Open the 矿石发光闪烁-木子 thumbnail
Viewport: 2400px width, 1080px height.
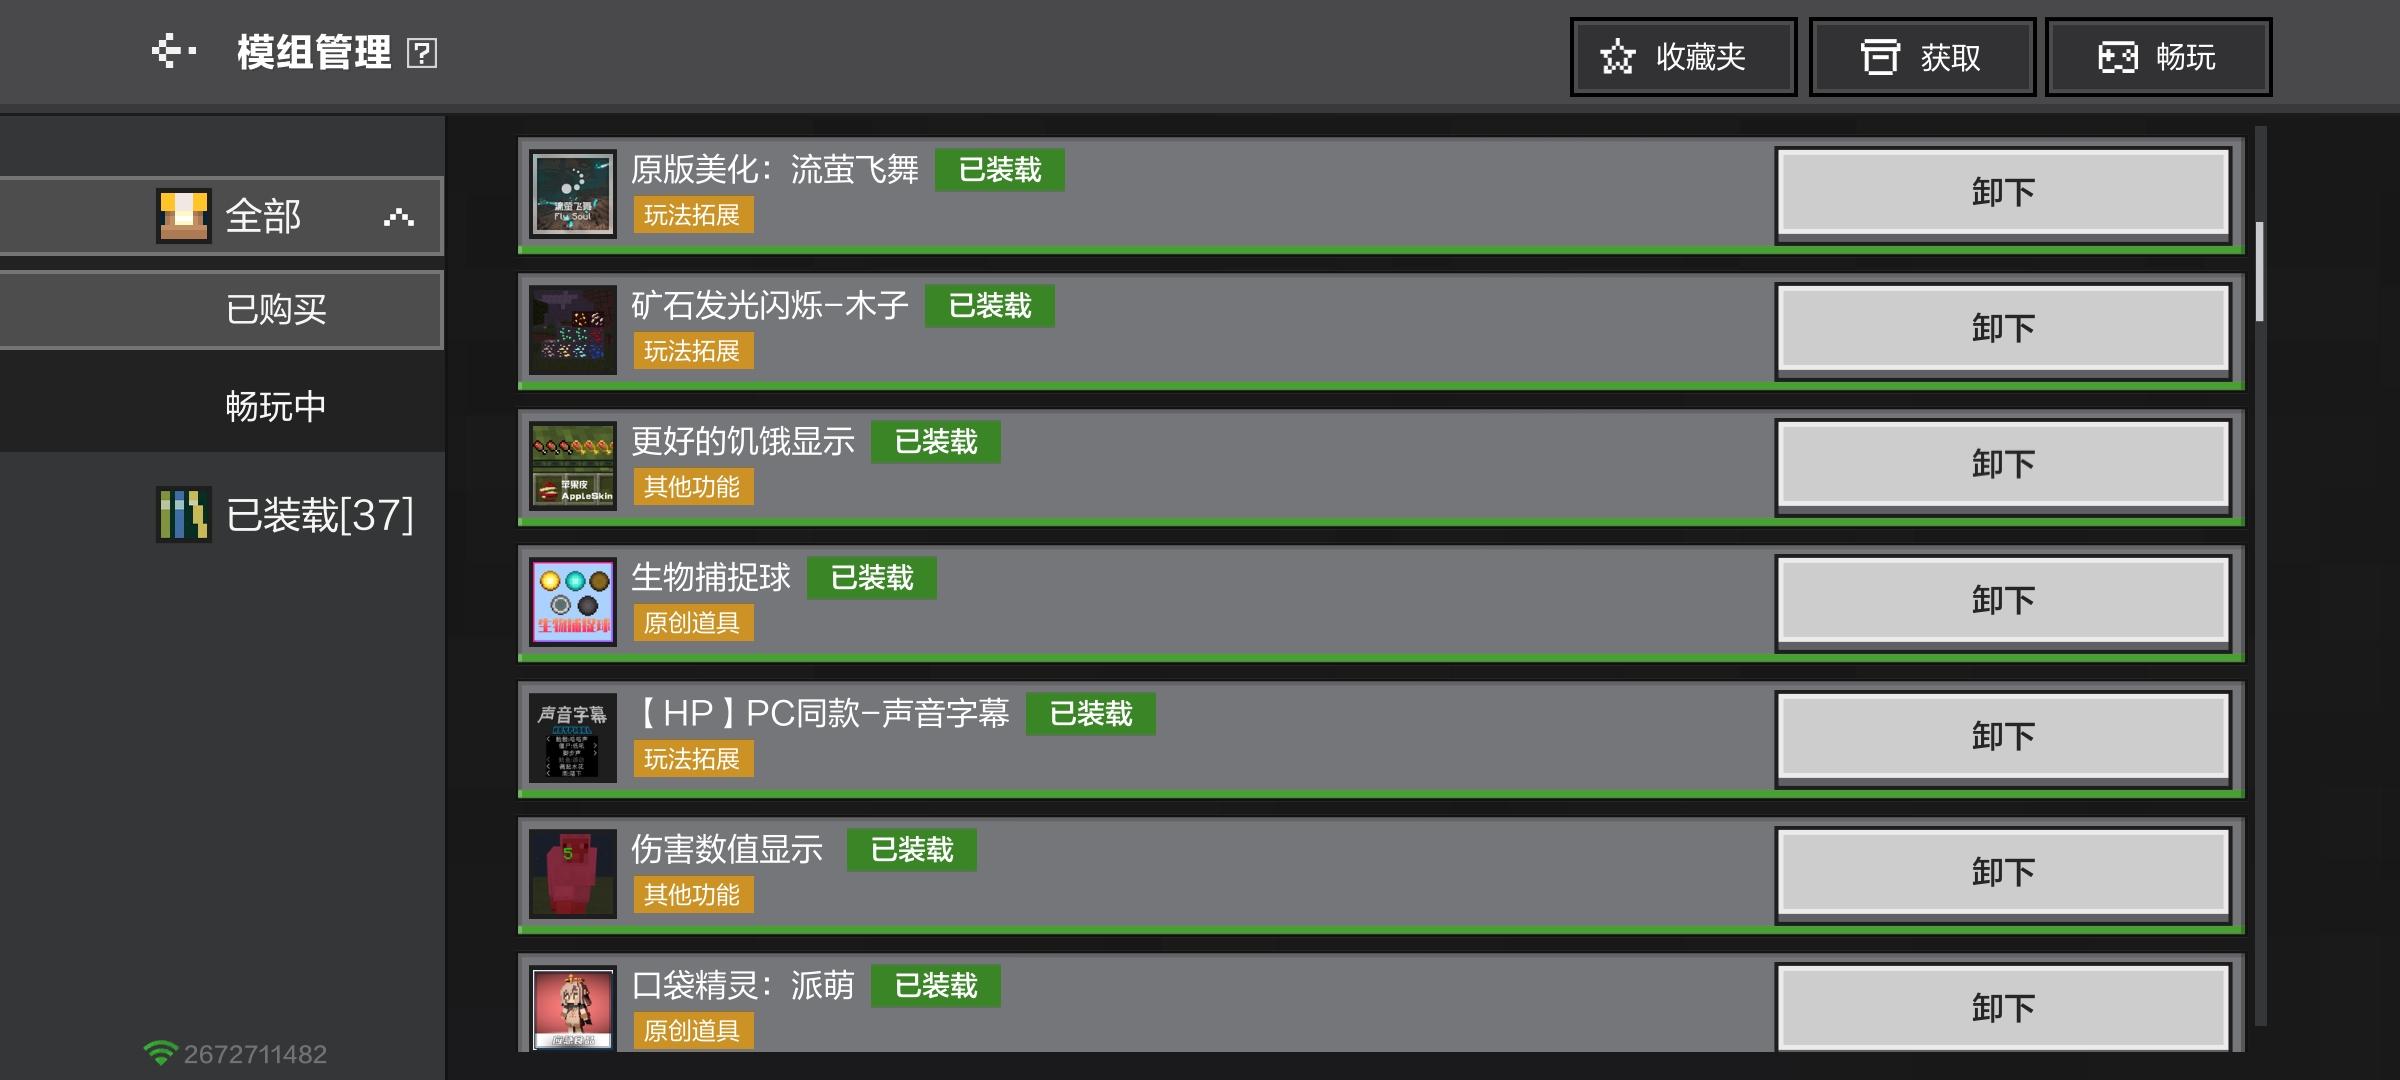[x=572, y=329]
